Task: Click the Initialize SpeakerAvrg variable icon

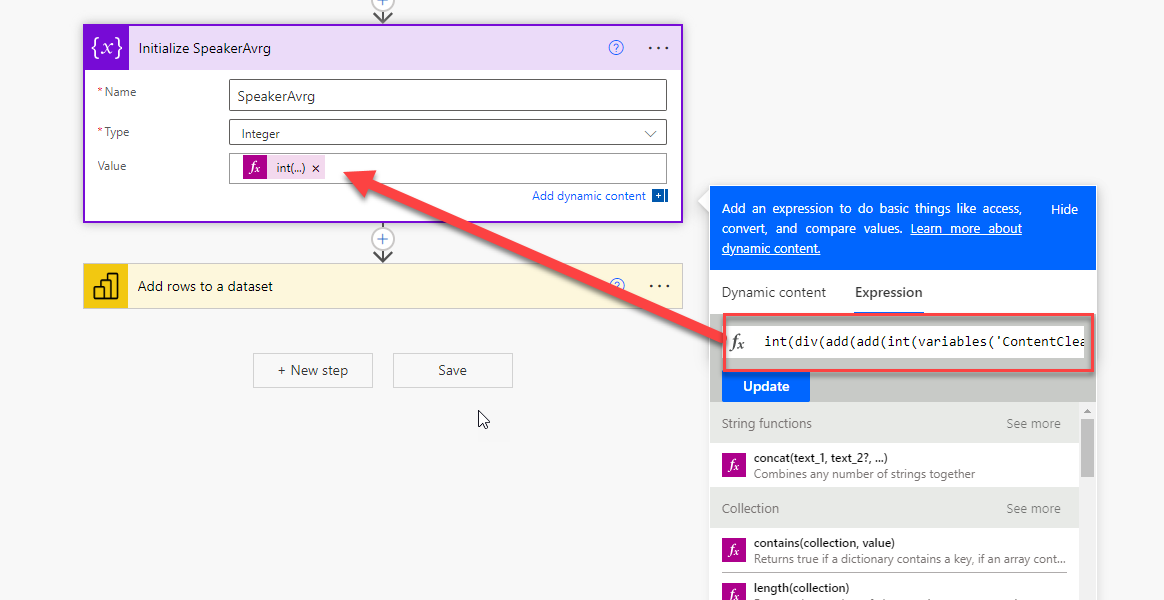Action: (x=107, y=48)
